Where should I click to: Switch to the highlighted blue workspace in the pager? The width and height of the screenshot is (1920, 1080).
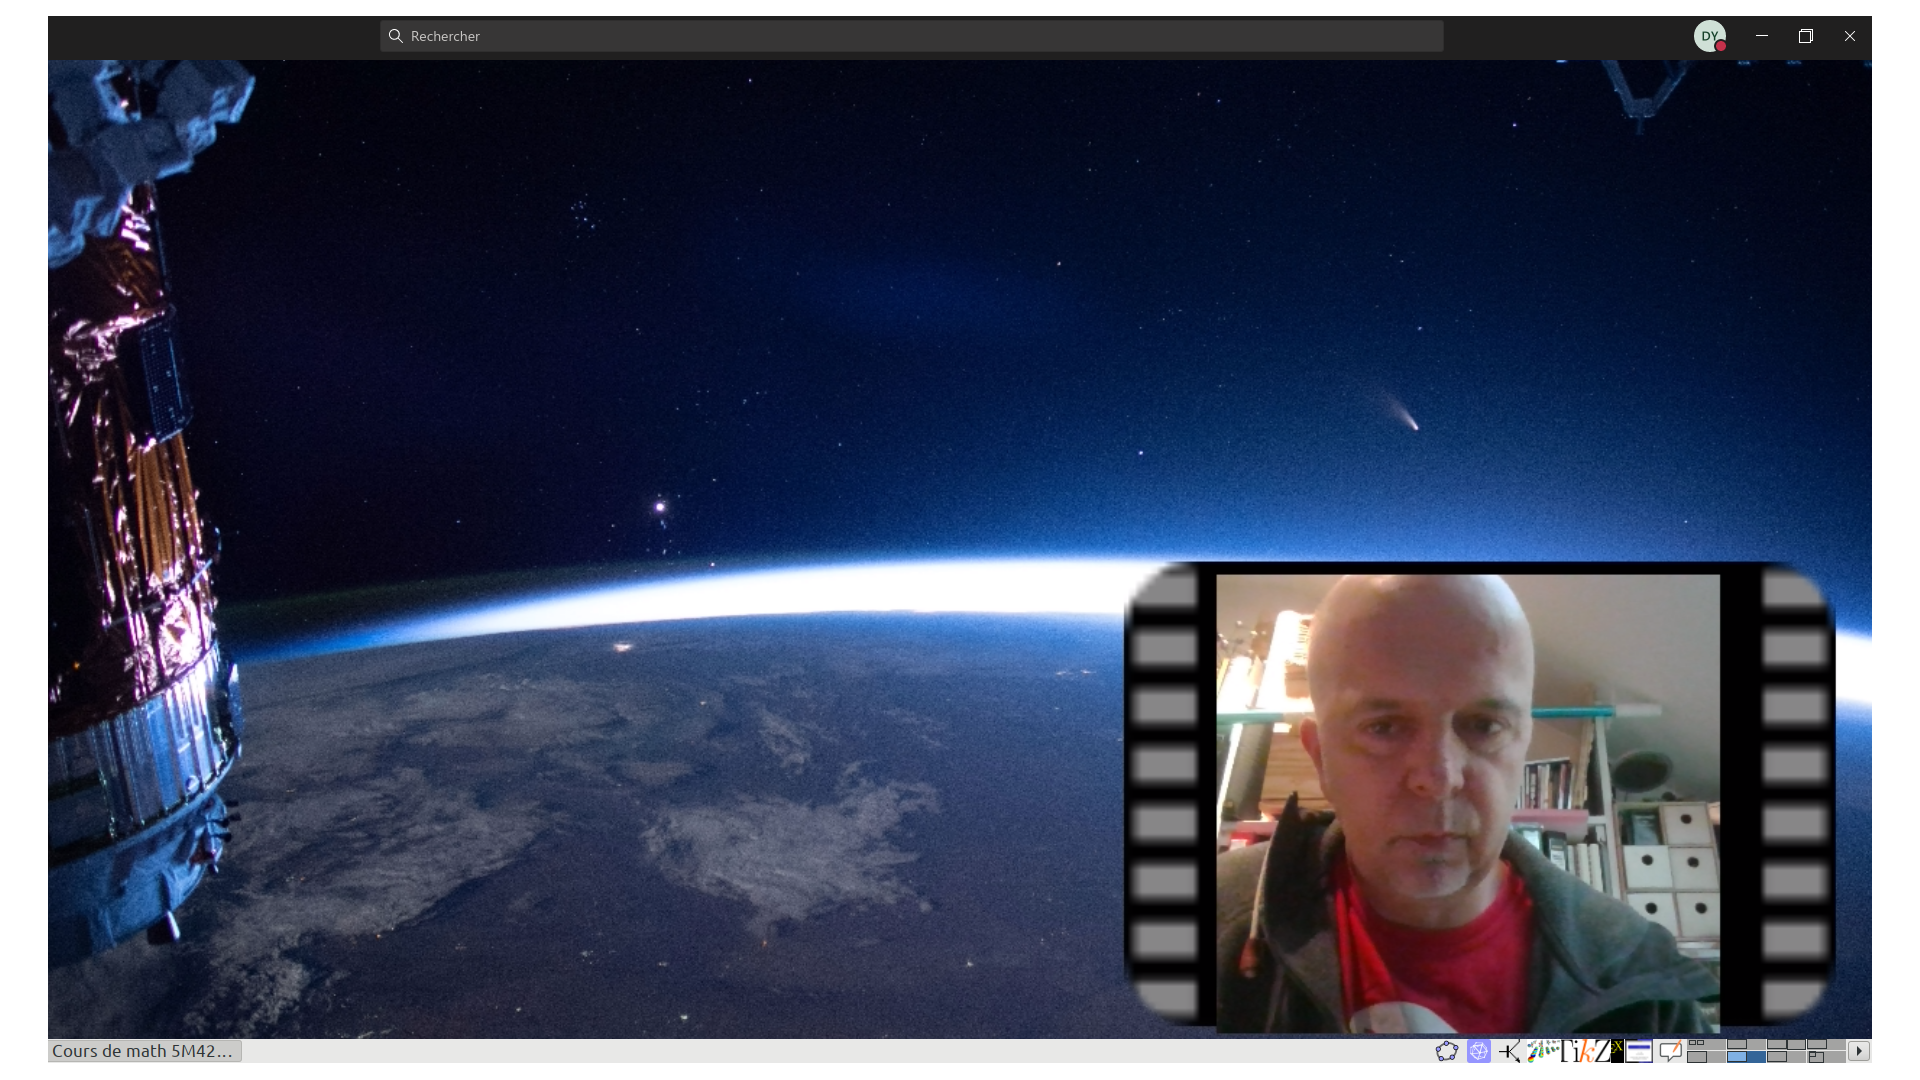point(1747,1057)
